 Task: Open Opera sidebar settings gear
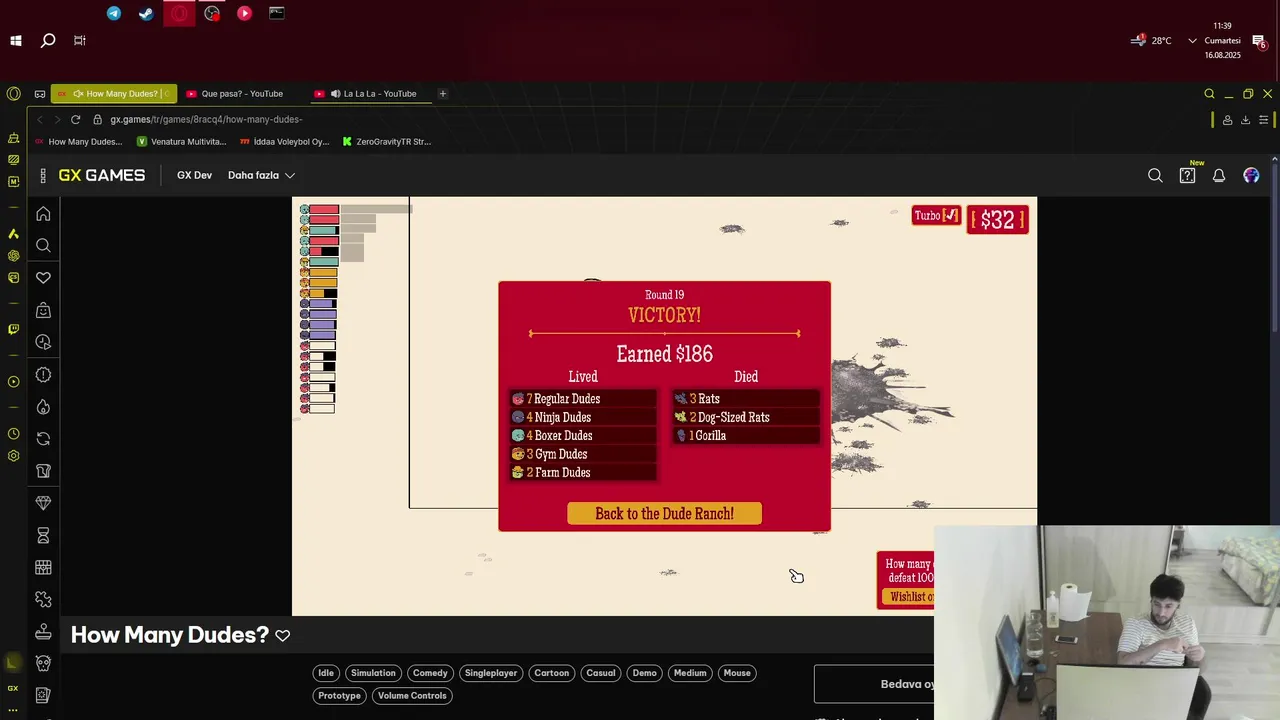(x=13, y=456)
